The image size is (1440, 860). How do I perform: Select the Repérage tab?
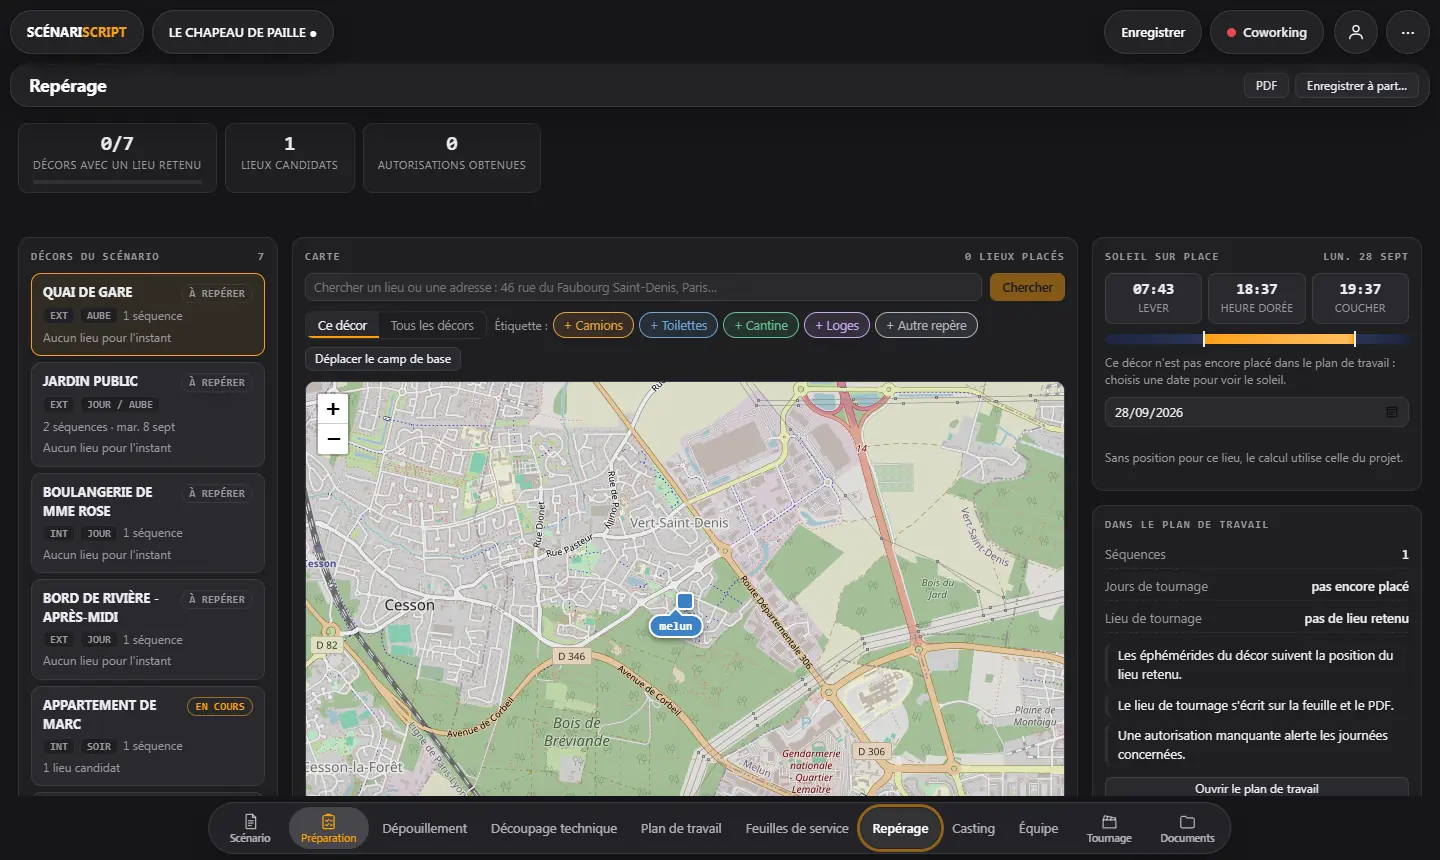pyautogui.click(x=900, y=828)
